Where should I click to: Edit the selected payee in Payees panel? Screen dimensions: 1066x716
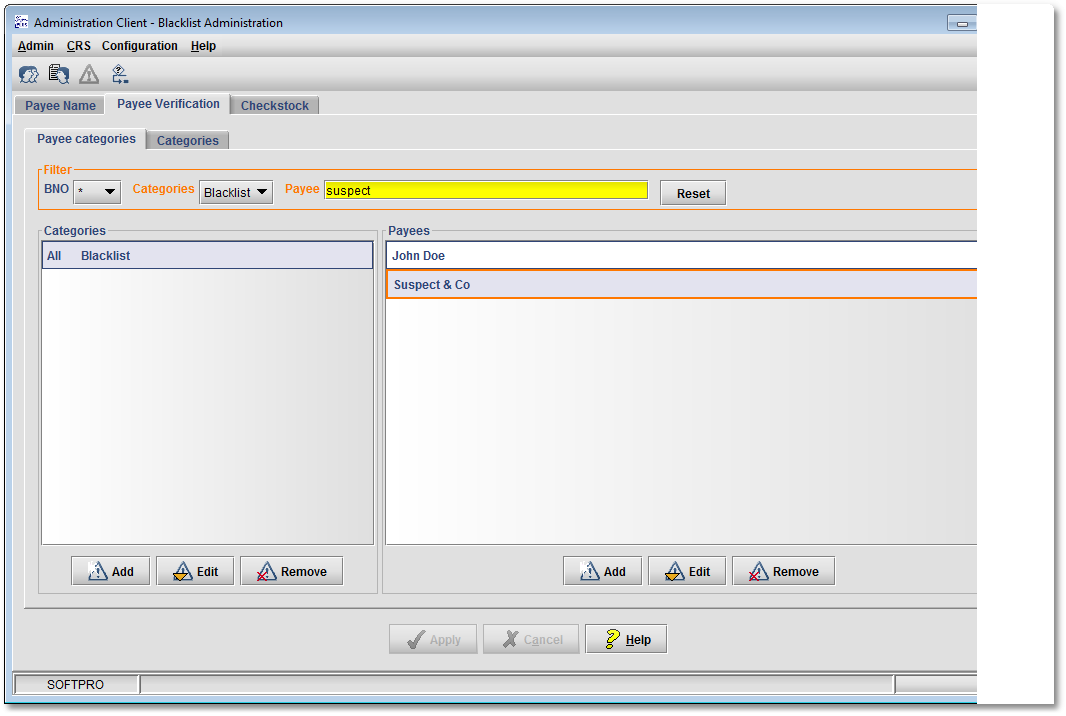tap(687, 571)
